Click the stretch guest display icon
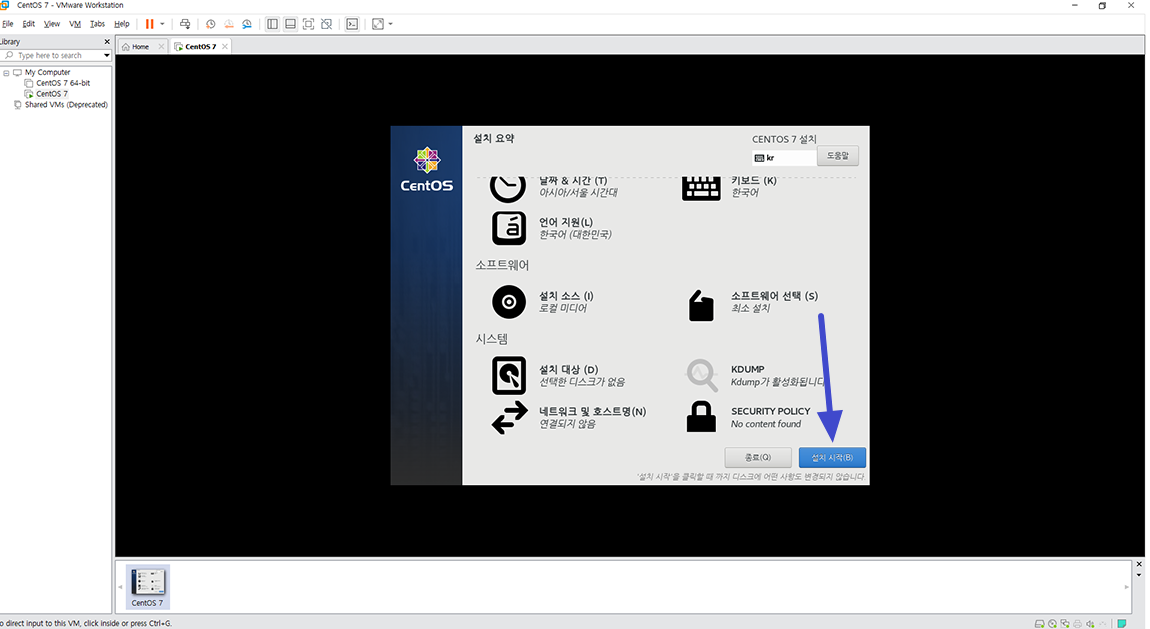1150x629 pixels. coord(378,24)
